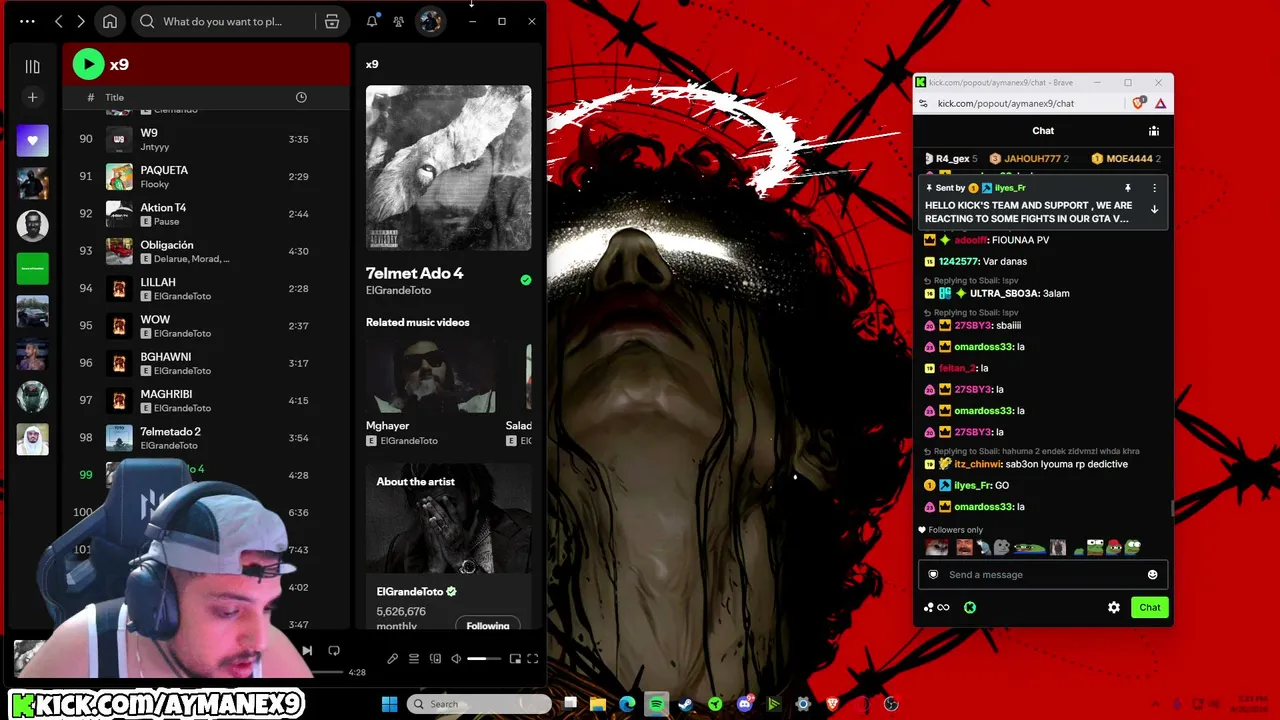Image resolution: width=1280 pixels, height=720 pixels.
Task: Click green Kick emote icon below chat
Action: [970, 607]
